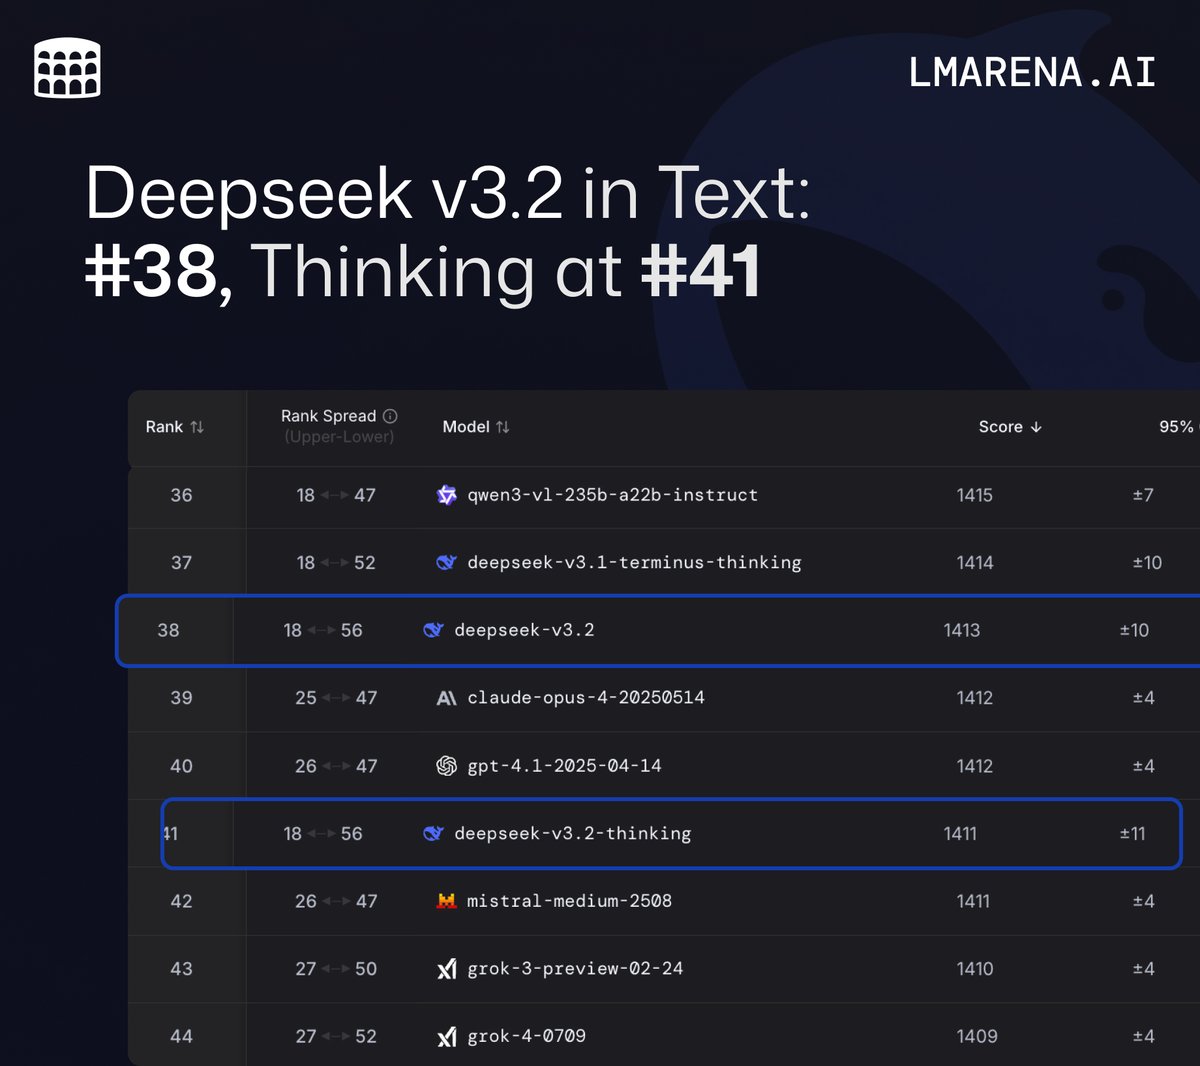The width and height of the screenshot is (1200, 1066).
Task: Click the Score column header
Action: point(1010,427)
